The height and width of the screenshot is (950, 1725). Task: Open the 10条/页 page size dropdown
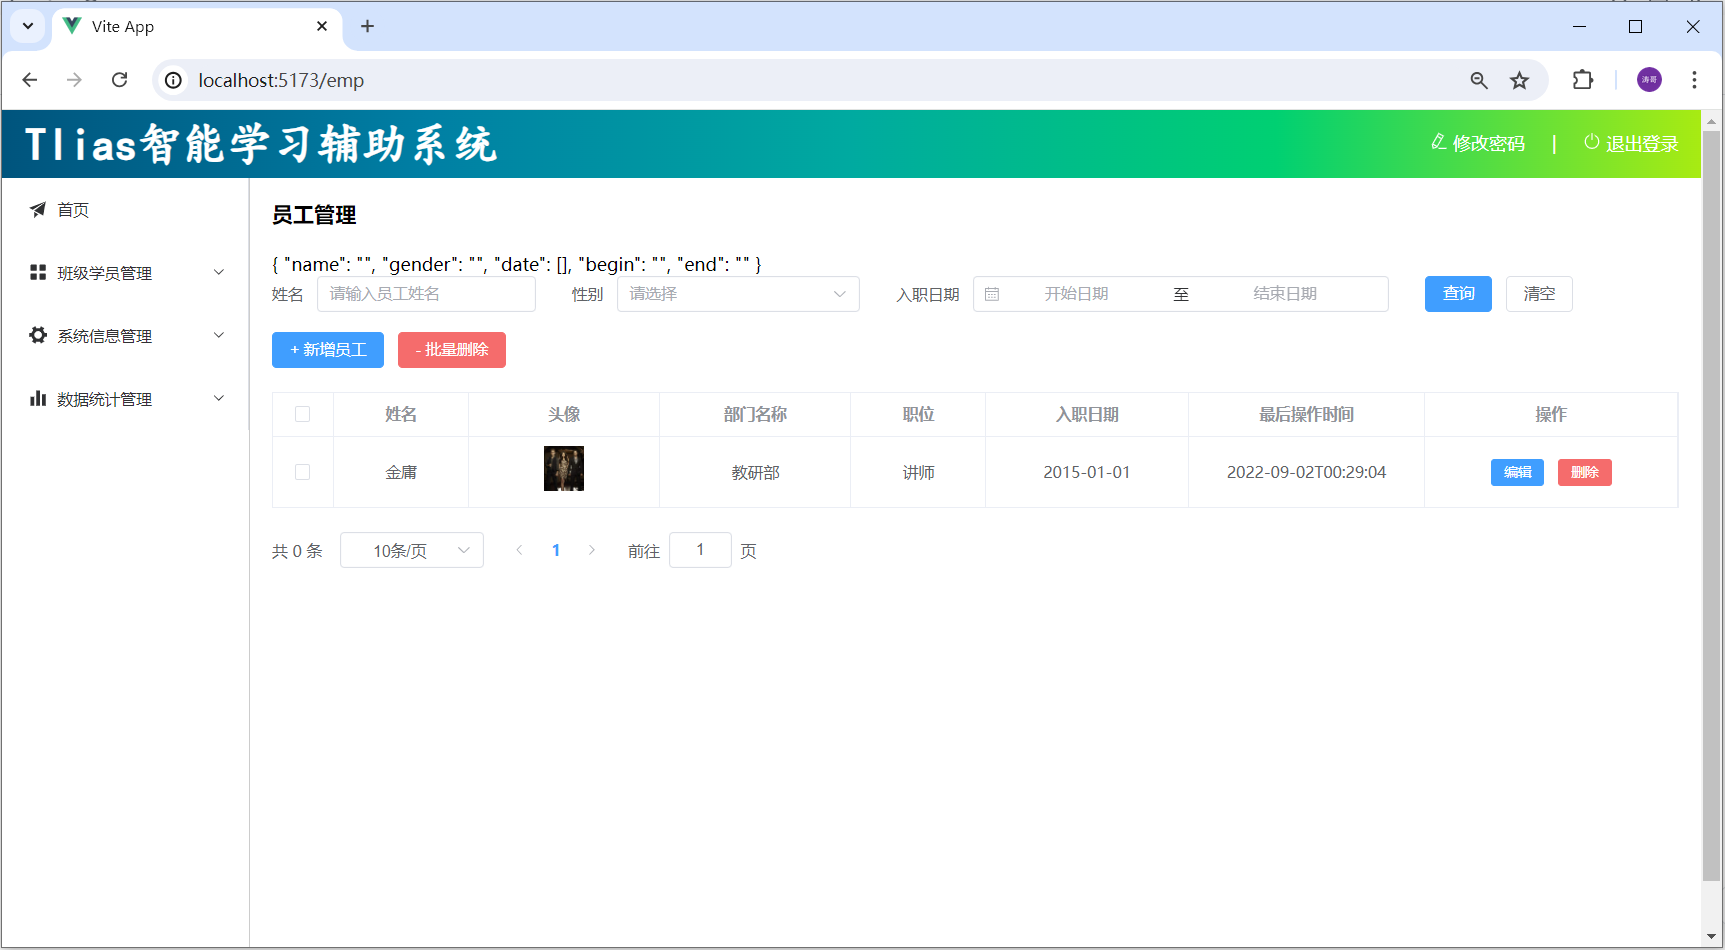[411, 551]
